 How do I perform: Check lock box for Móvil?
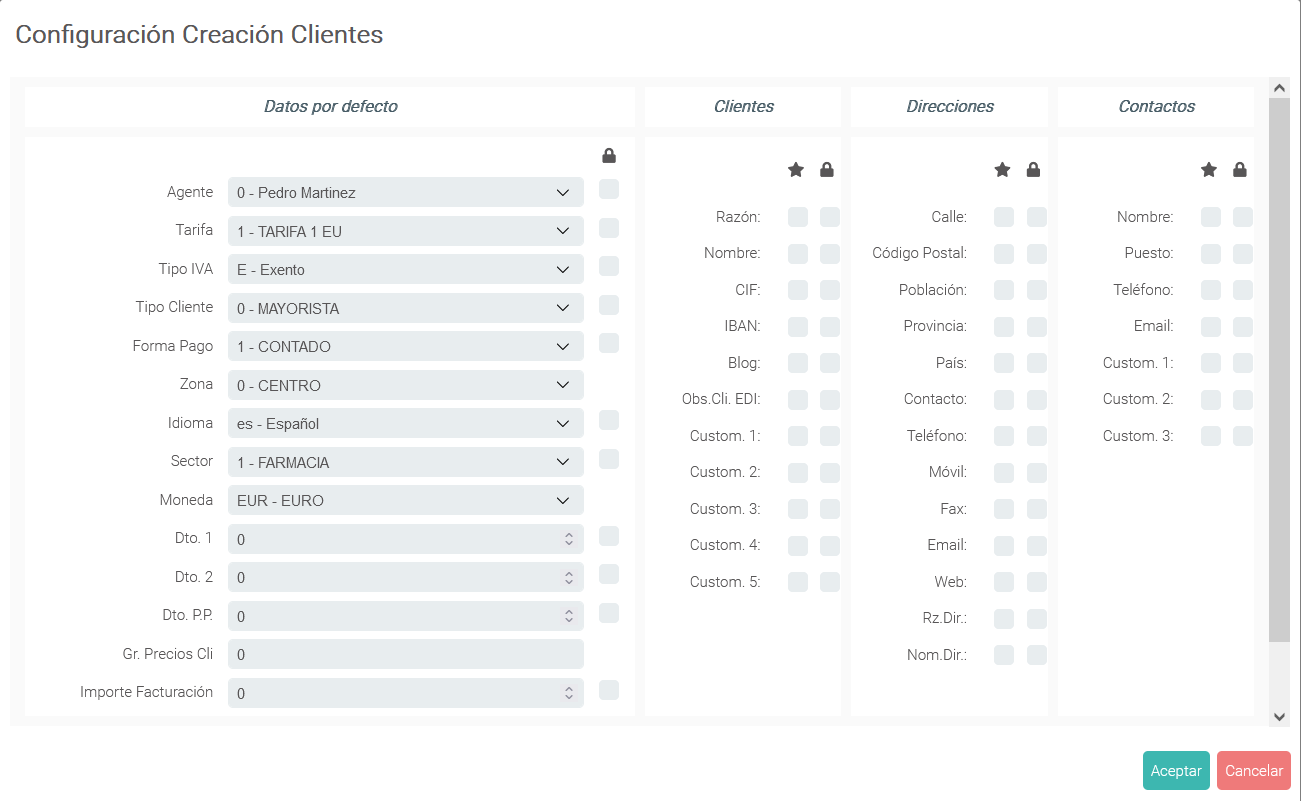[1037, 472]
